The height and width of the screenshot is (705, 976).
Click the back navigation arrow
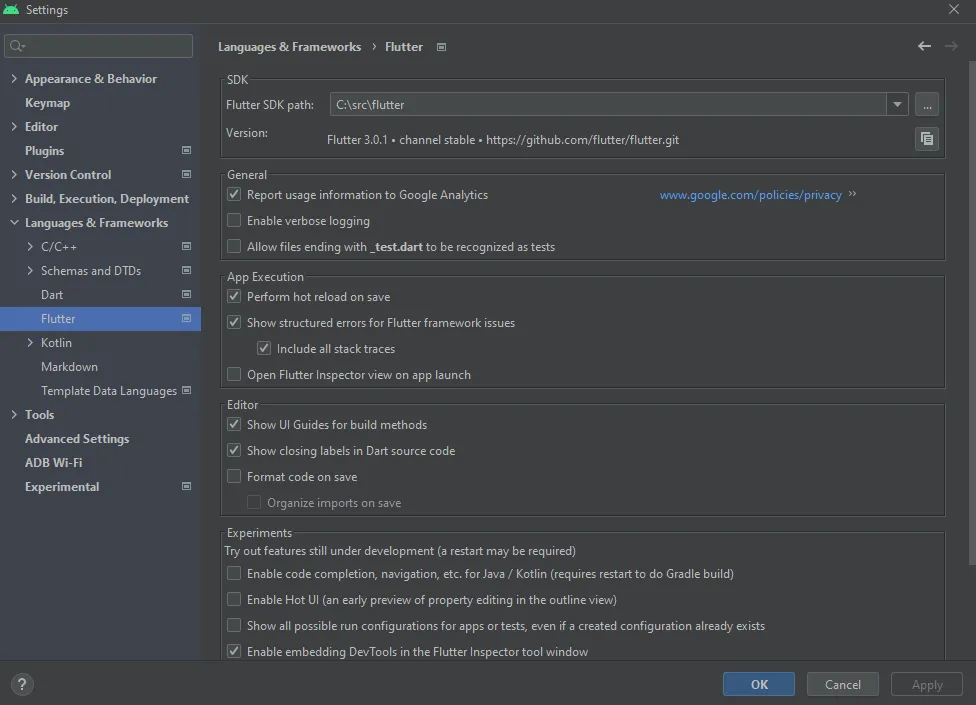point(924,46)
